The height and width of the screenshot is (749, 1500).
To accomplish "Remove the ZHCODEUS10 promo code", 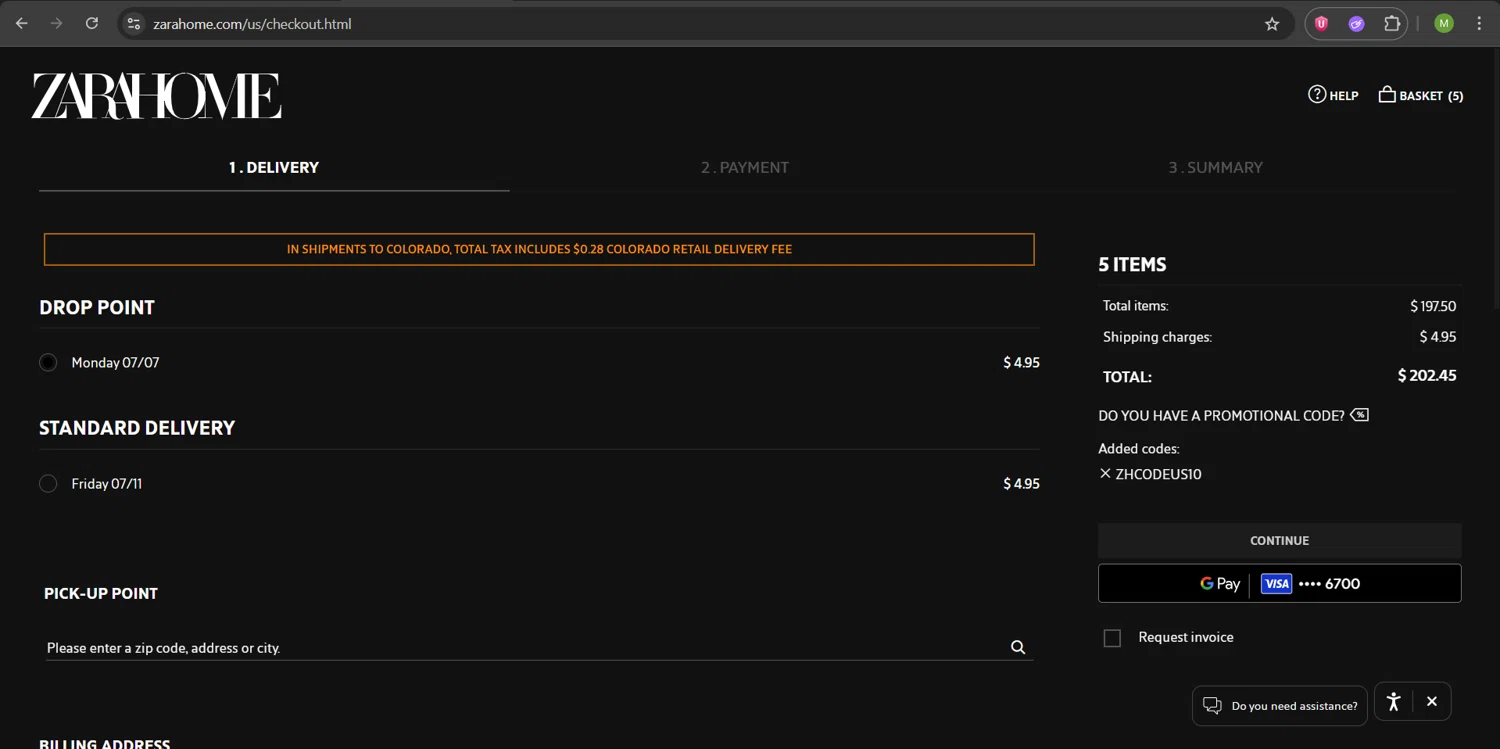I will coord(1105,474).
